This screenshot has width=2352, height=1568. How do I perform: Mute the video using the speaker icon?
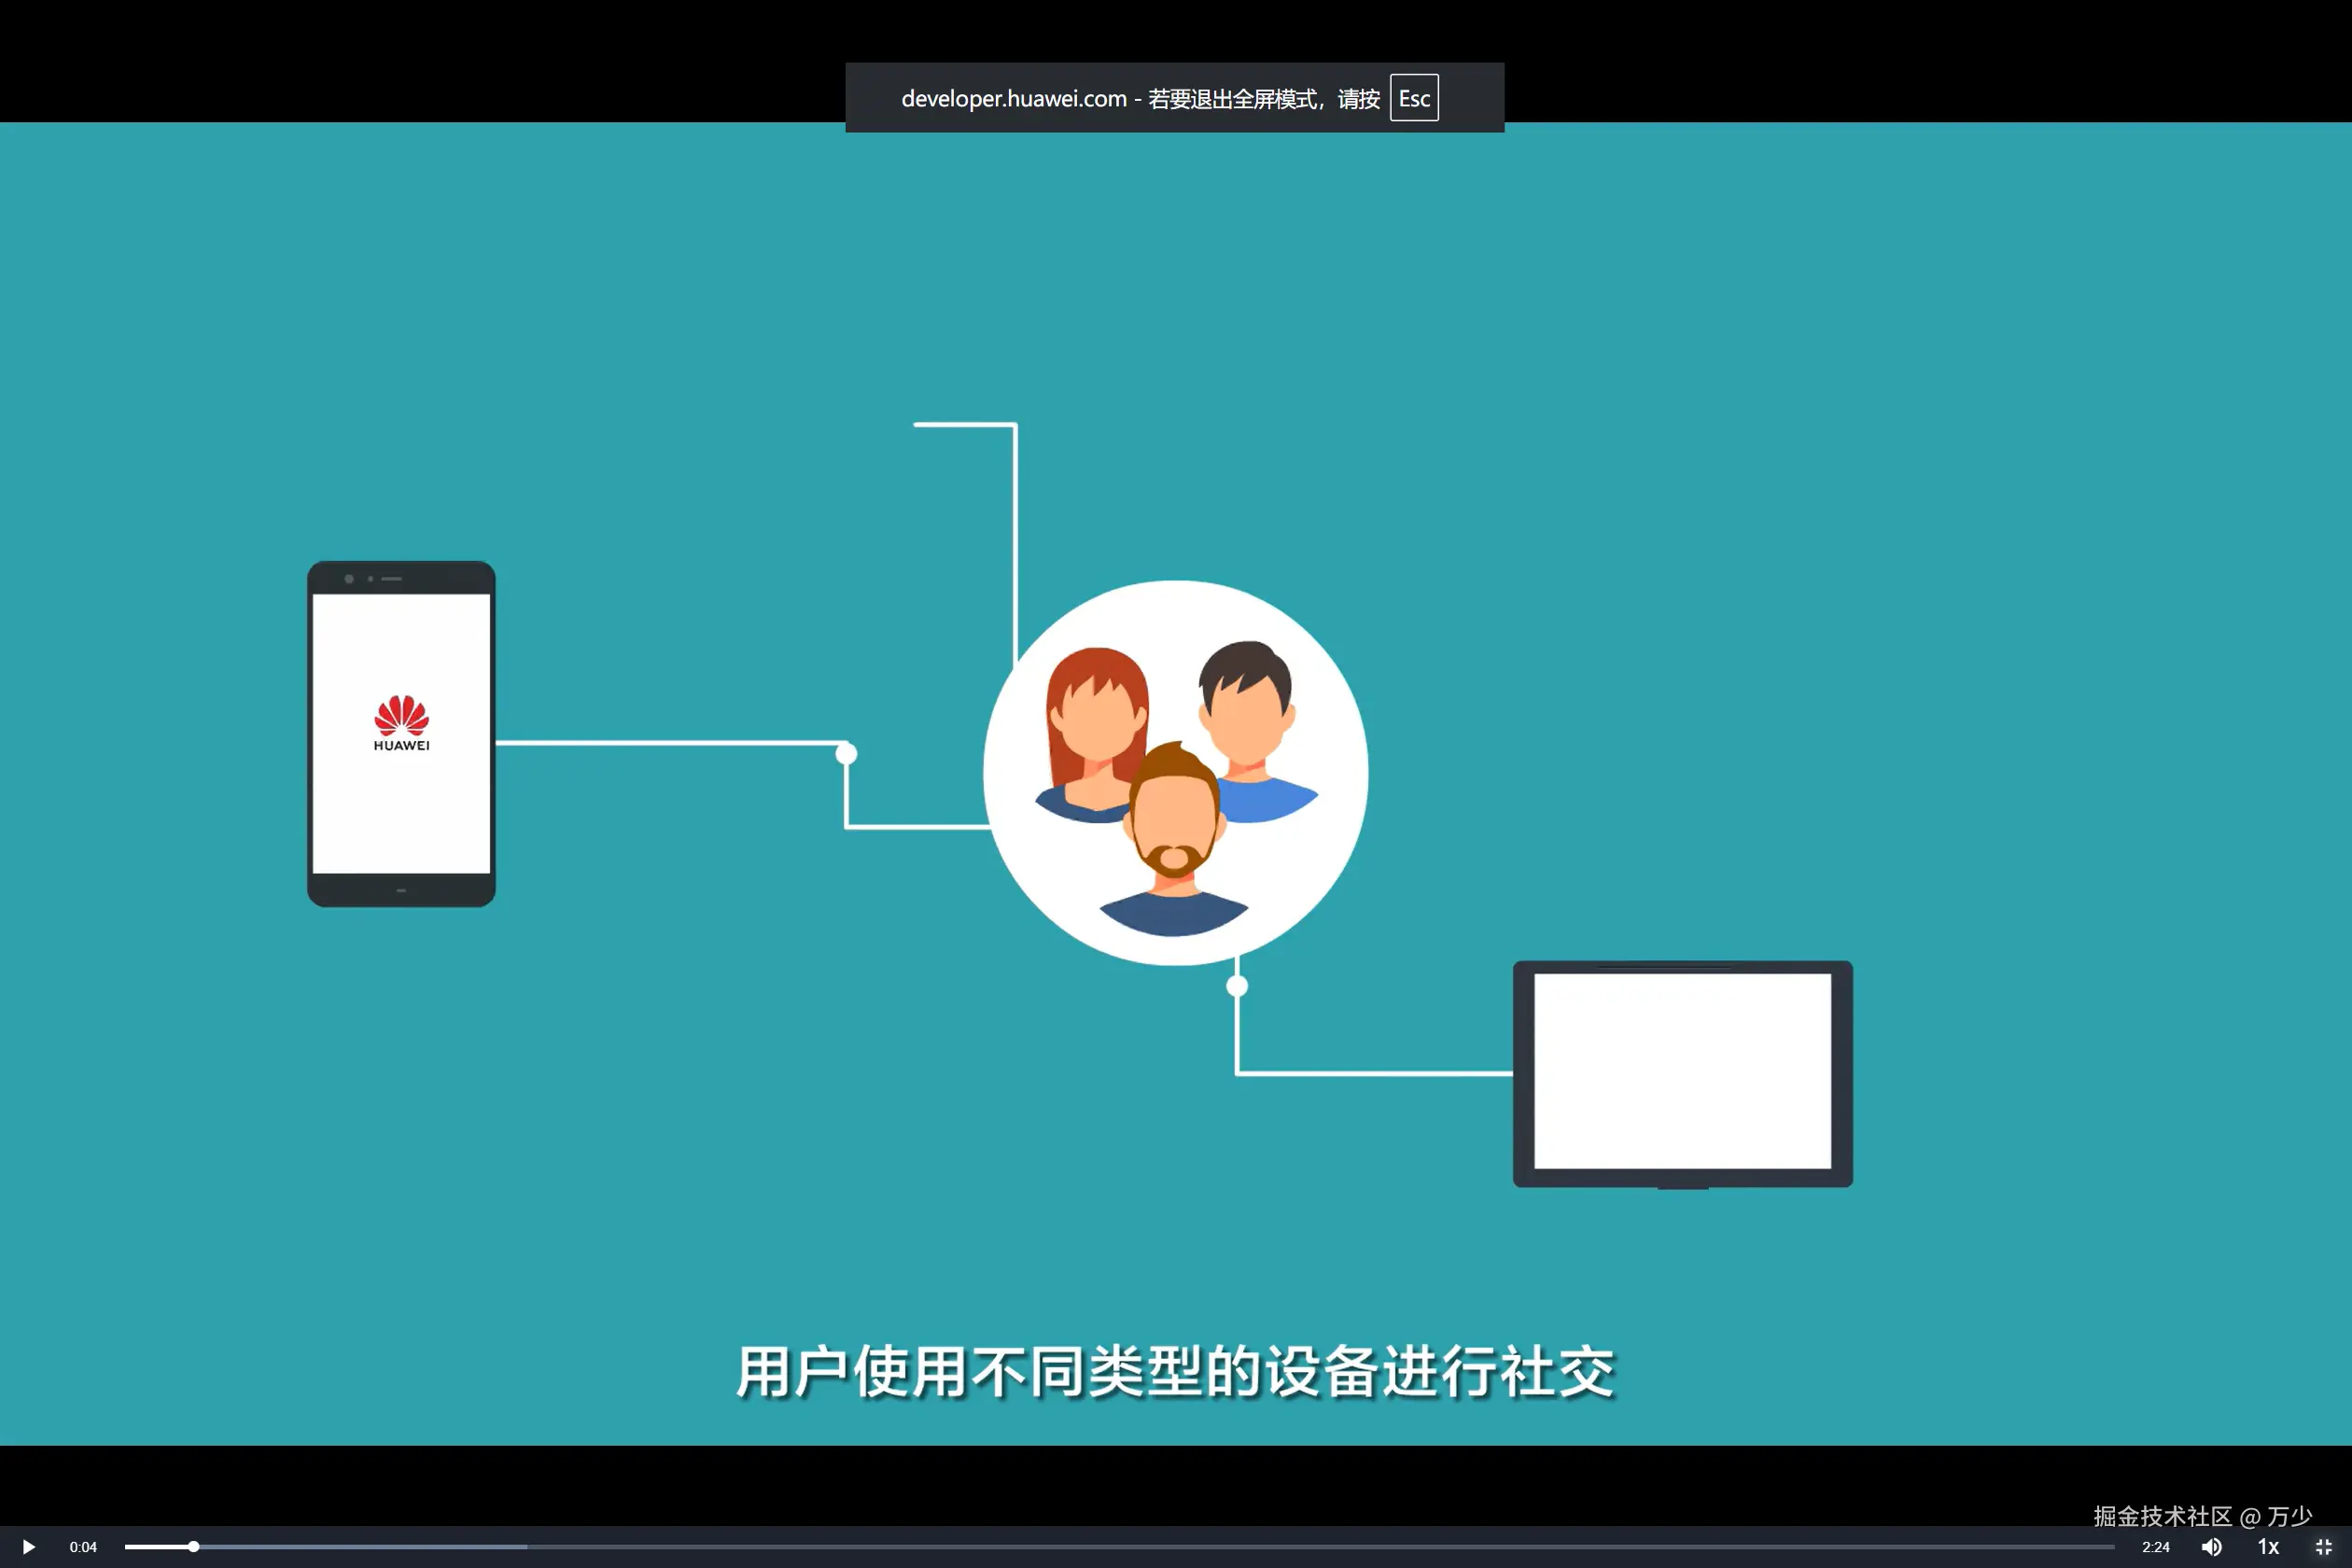click(x=2212, y=1547)
